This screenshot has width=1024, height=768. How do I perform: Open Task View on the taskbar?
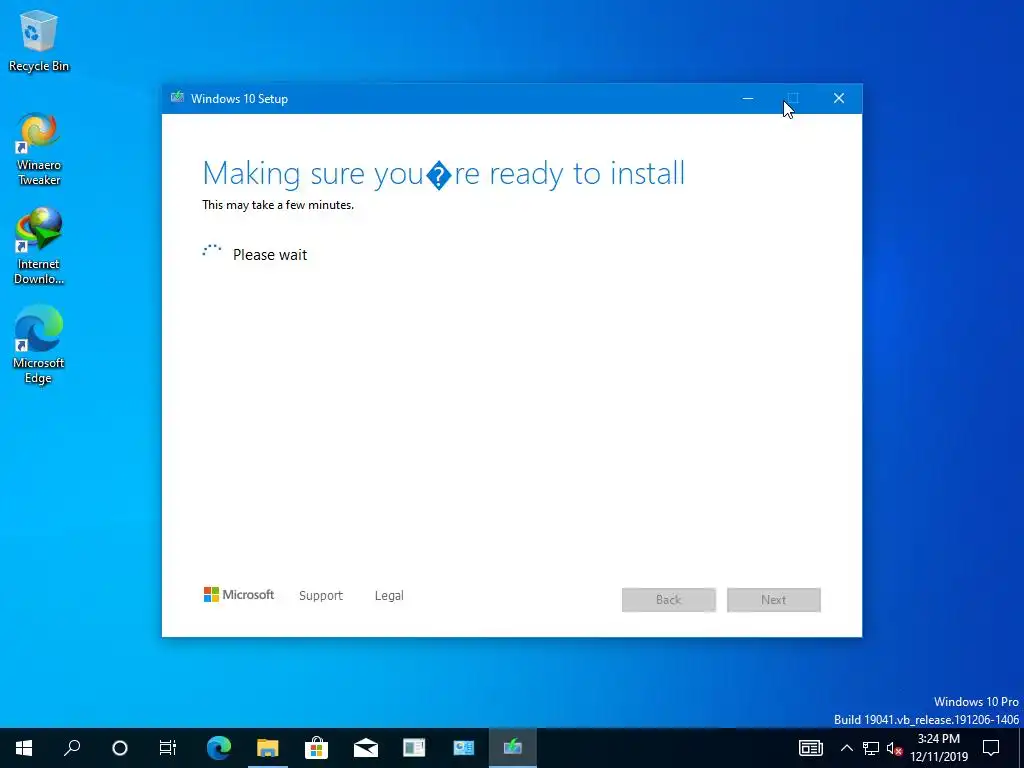(168, 748)
